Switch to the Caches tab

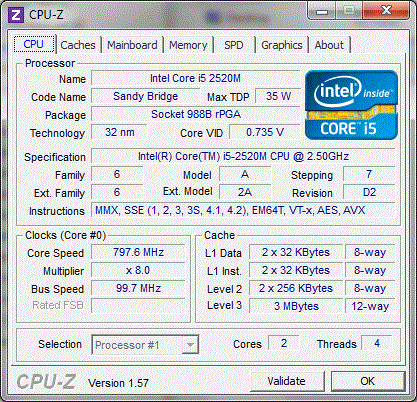(78, 45)
